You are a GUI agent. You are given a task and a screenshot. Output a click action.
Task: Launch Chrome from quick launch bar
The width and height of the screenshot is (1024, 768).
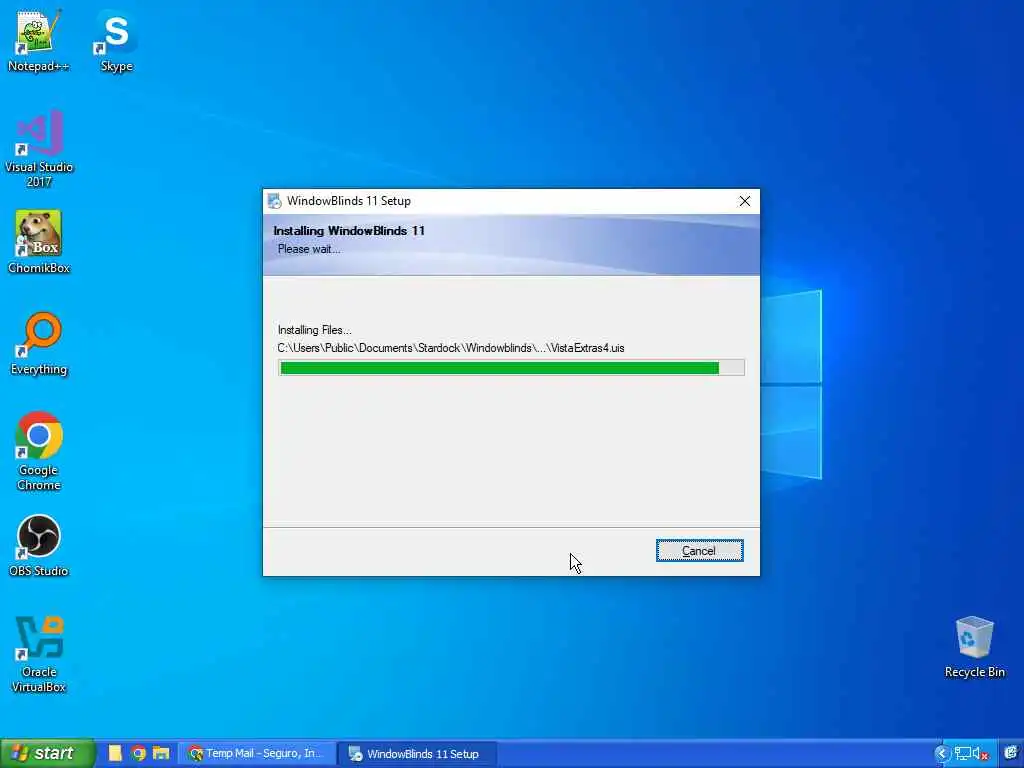tap(138, 754)
